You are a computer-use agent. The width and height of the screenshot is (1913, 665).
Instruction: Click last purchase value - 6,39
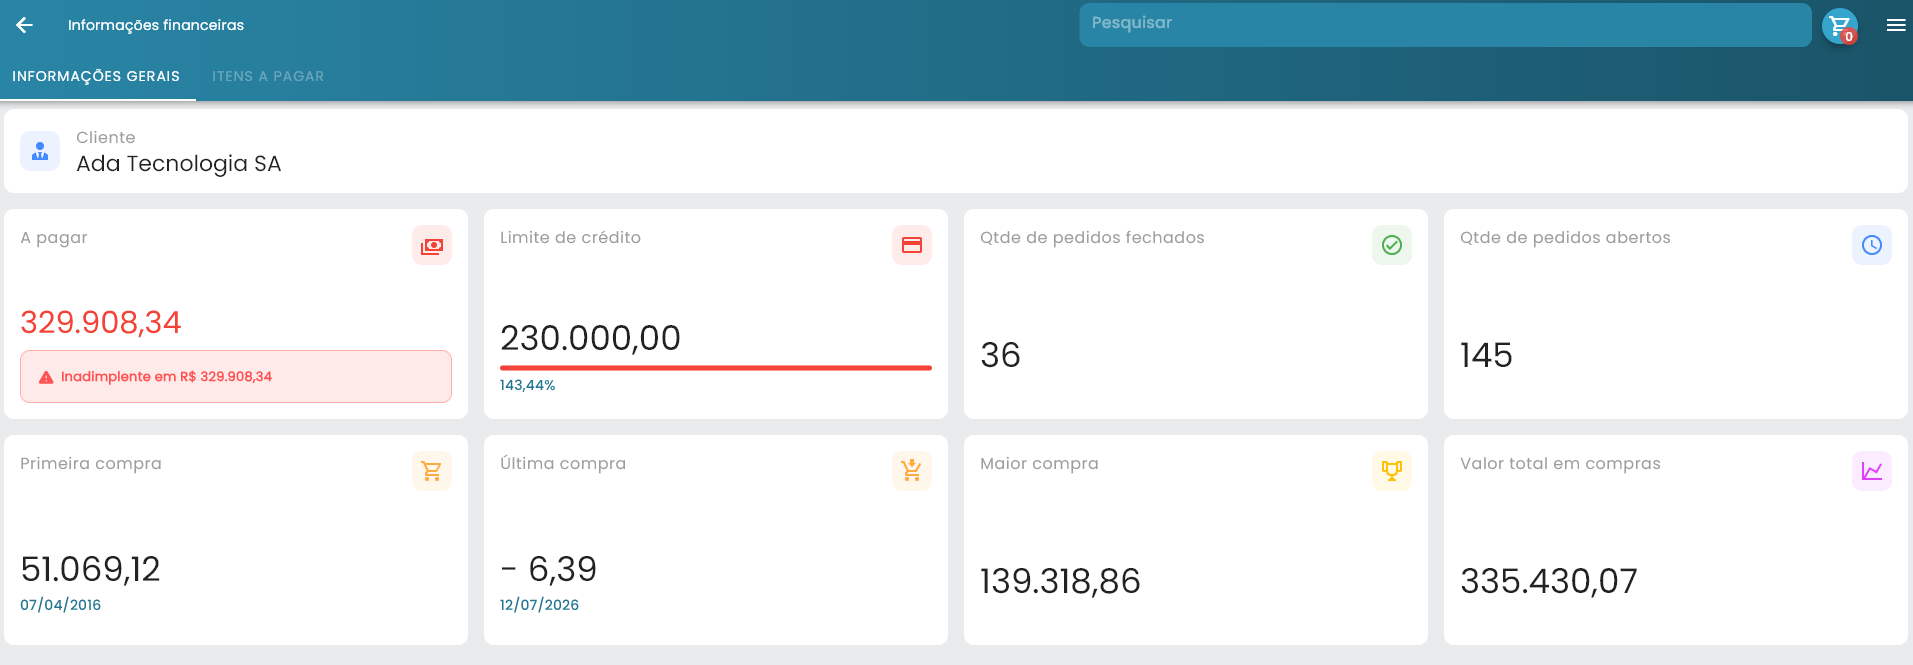tap(549, 569)
